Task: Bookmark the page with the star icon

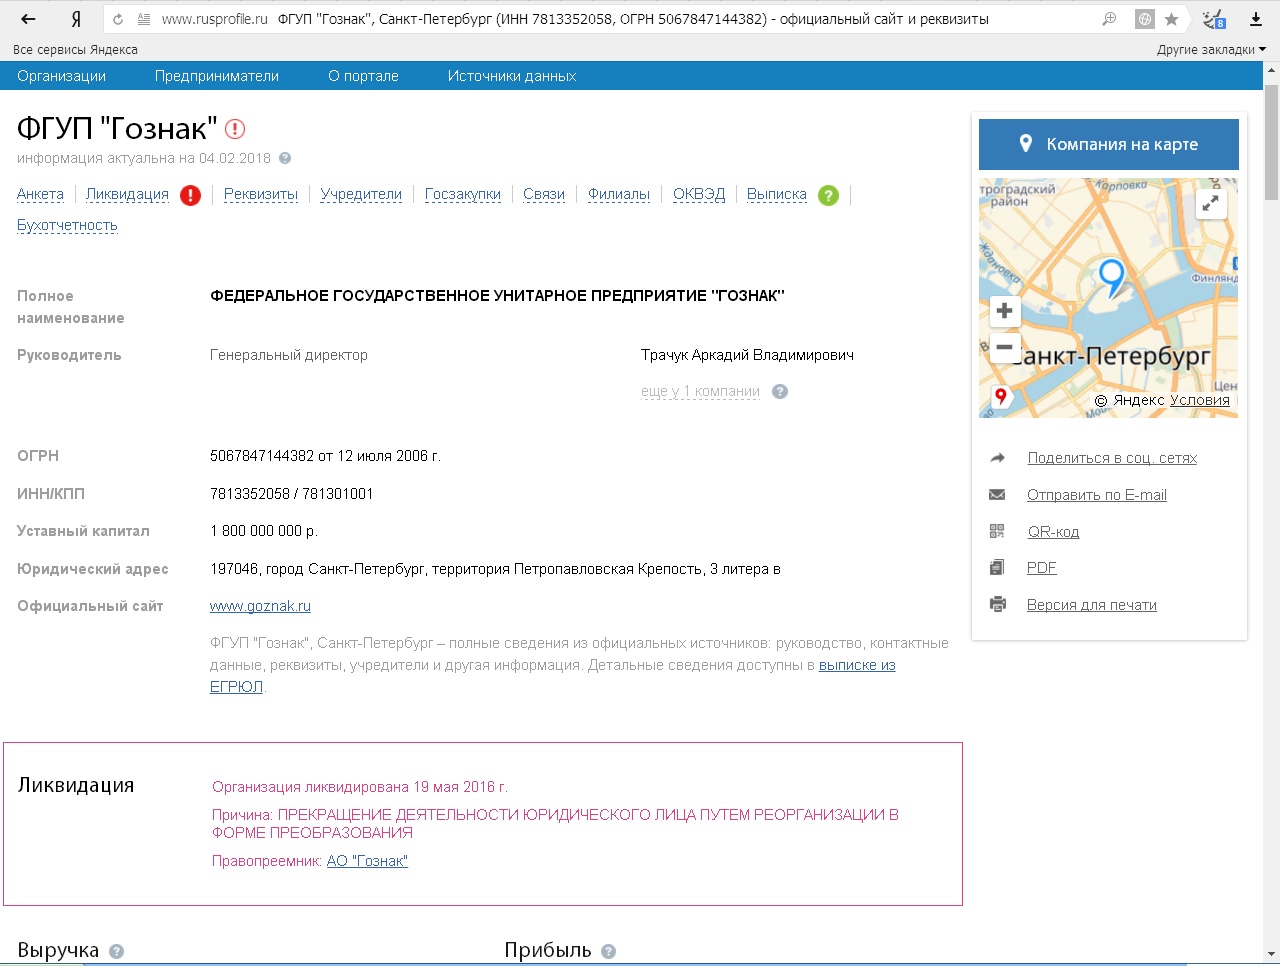Action: pyautogui.click(x=1172, y=19)
